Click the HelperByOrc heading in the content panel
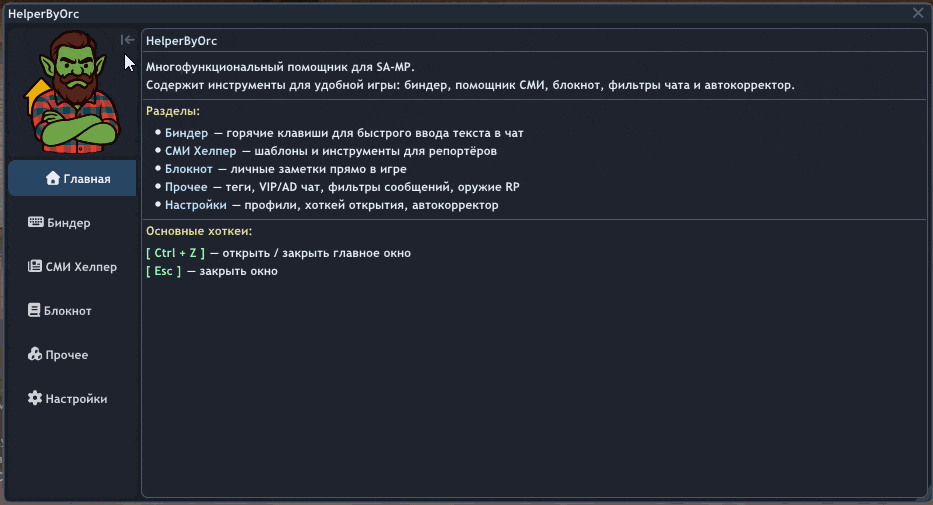Screen dimensions: 933x505 (x=181, y=41)
